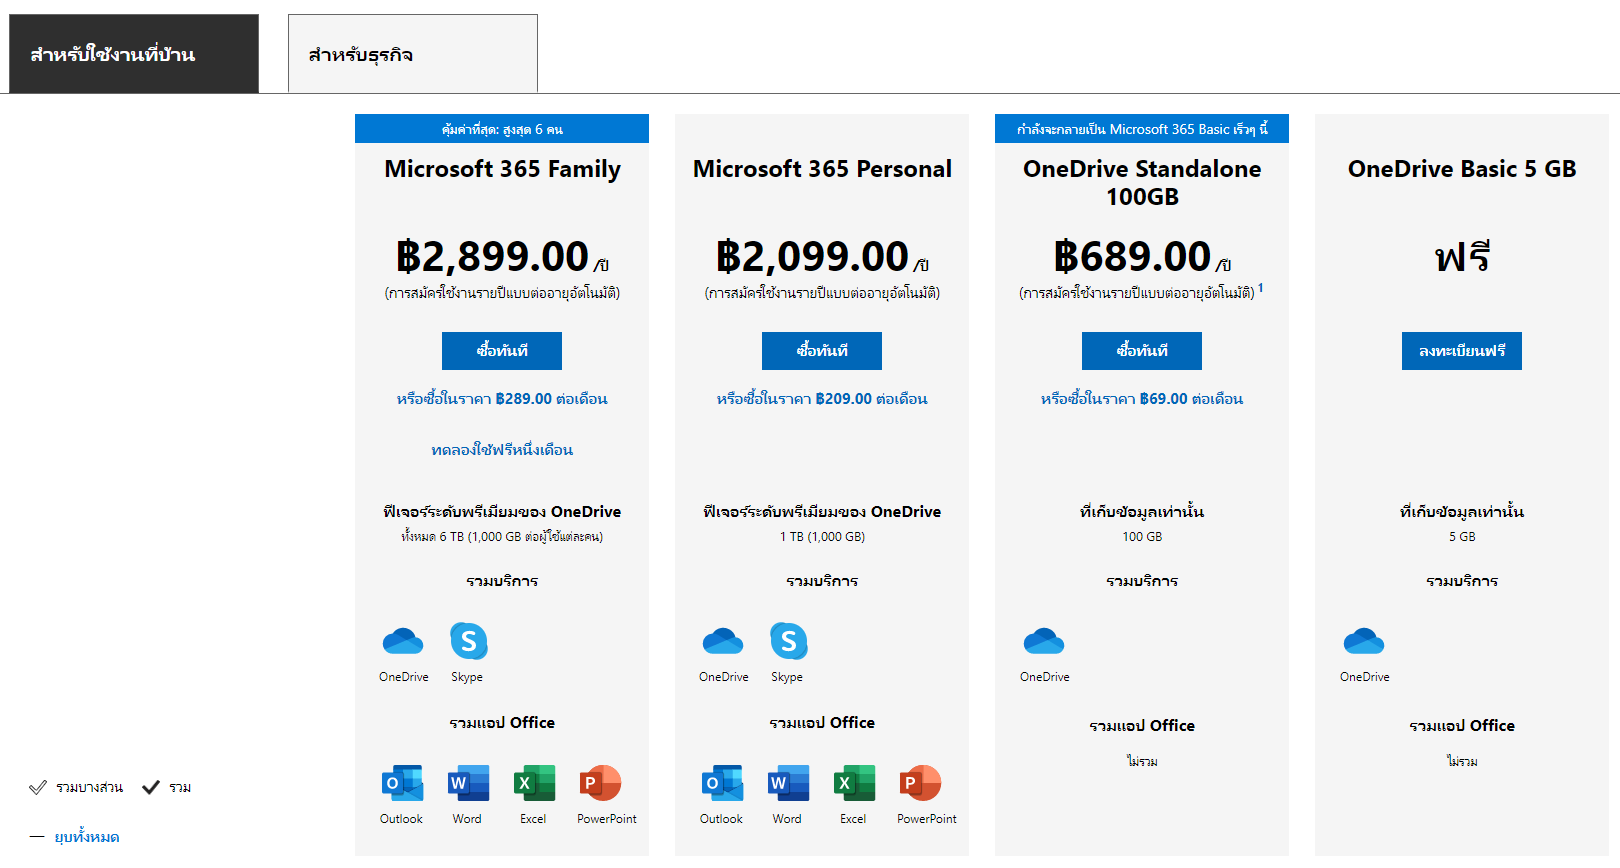This screenshot has height=868, width=1620.
Task: Open the ฿69.00 per month purchase link
Action: pos(1142,399)
